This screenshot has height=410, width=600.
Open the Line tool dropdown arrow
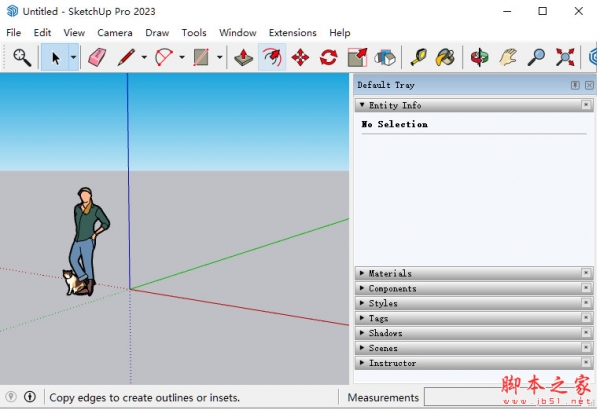pyautogui.click(x=144, y=57)
